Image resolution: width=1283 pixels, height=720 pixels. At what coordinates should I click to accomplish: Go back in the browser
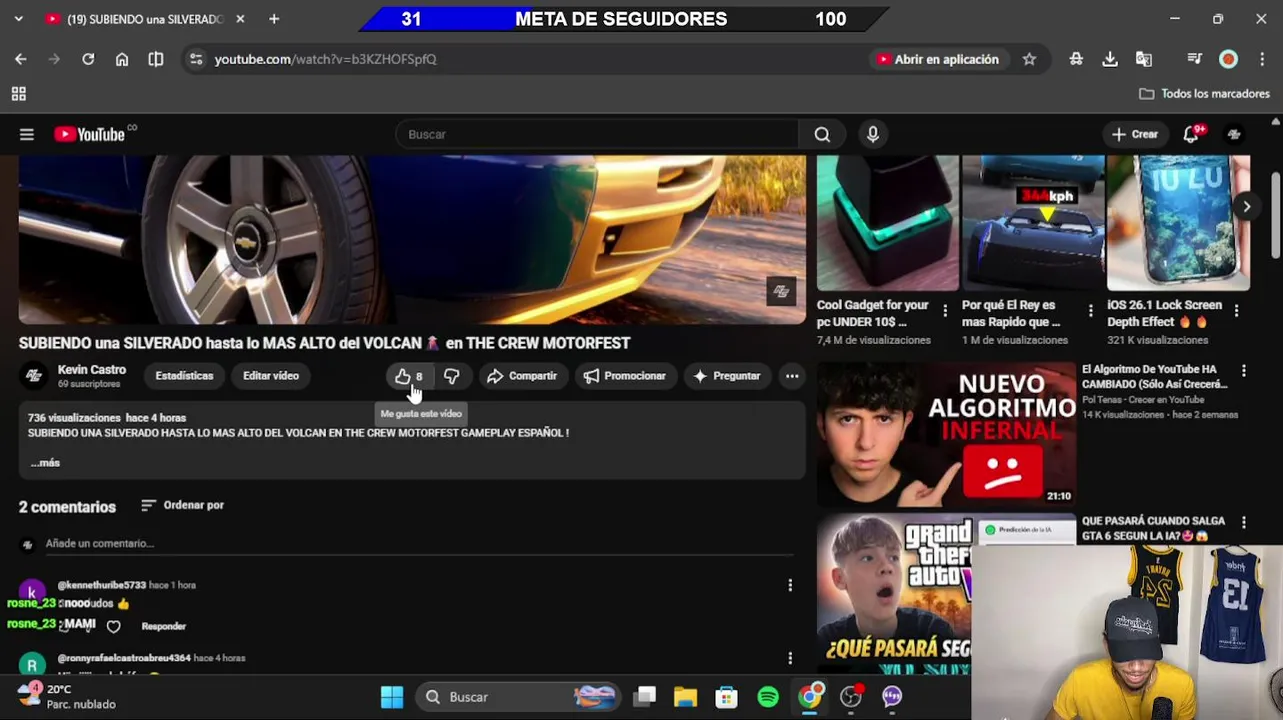point(21,59)
